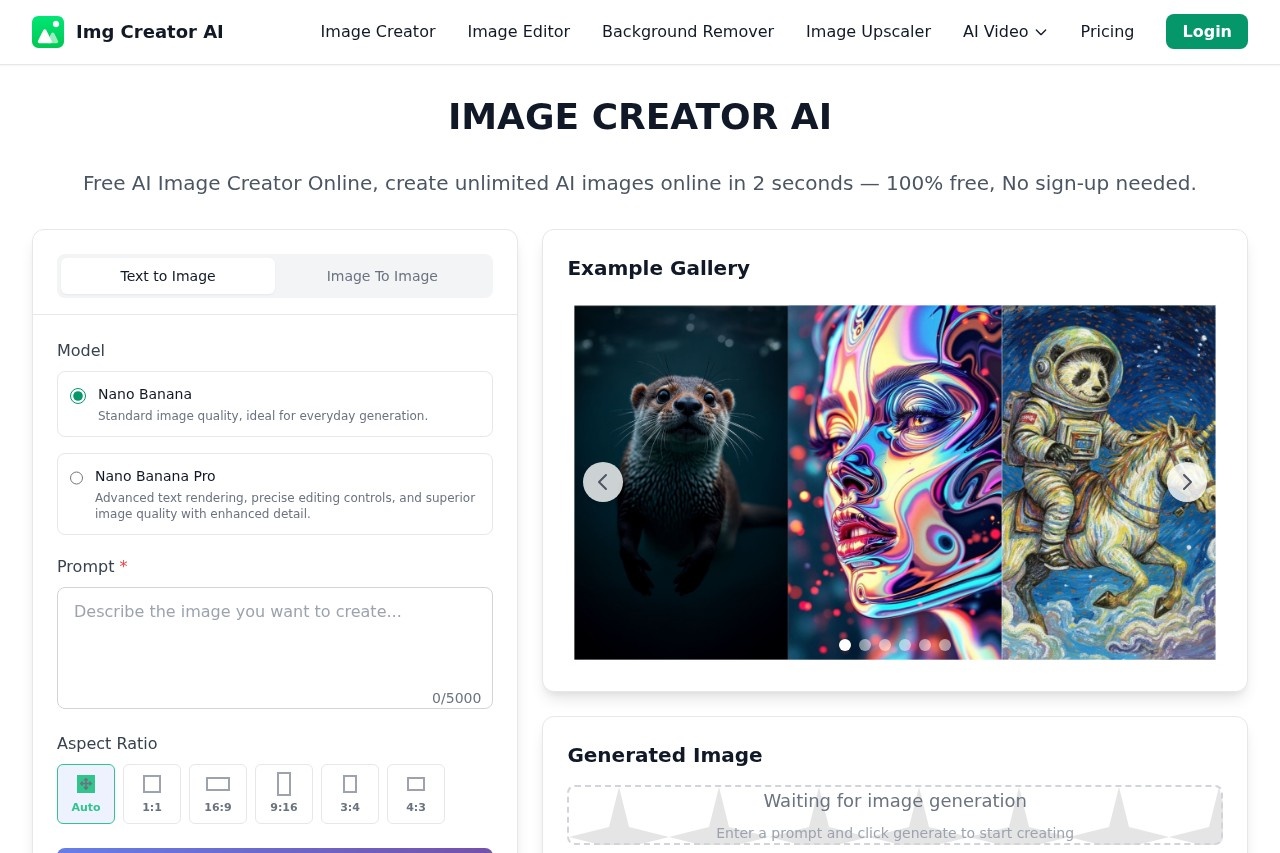The image size is (1280, 853).
Task: Open the Background Remover page
Action: (x=687, y=31)
